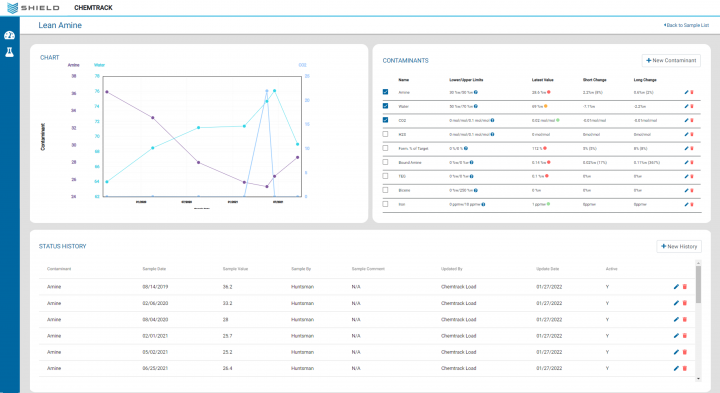Viewport: 720px width, 393px height.
Task: Uncheck the CO2 contaminant checkbox
Action: pos(385,120)
